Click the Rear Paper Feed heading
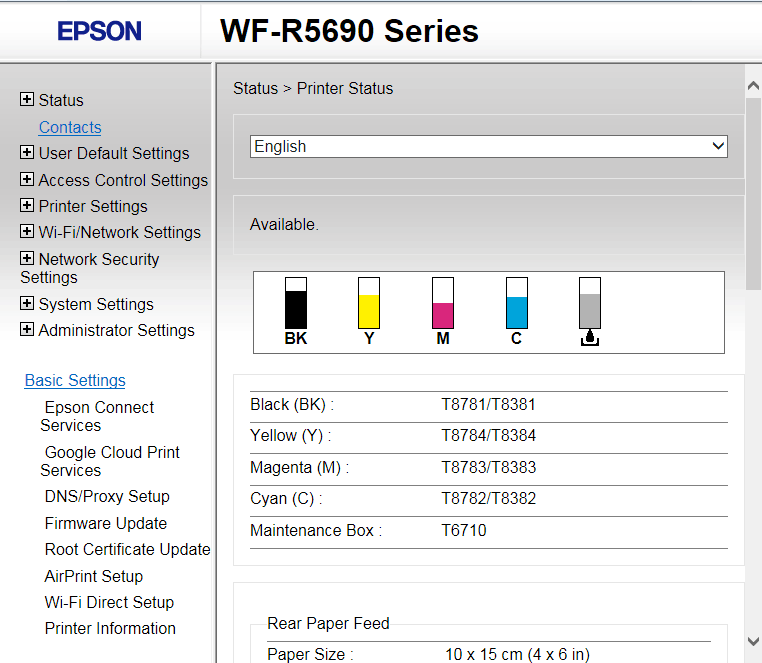The height and width of the screenshot is (663, 762). click(328, 623)
